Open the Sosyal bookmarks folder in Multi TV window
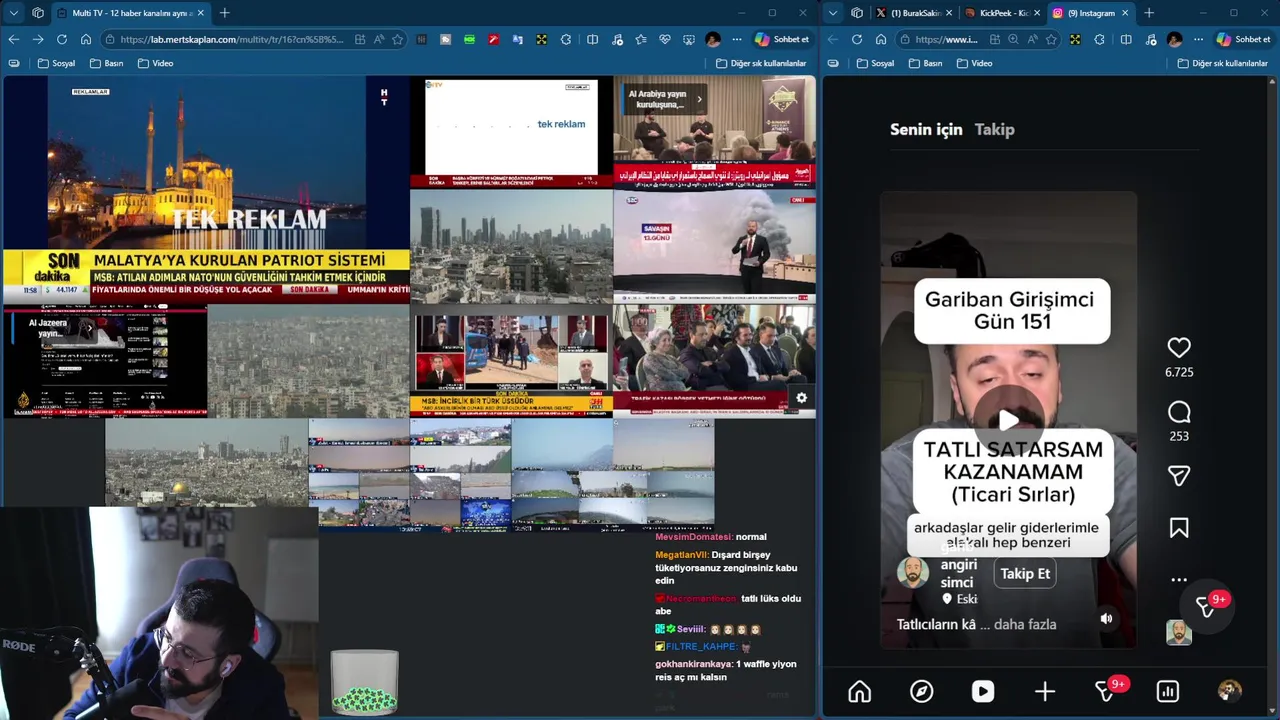The height and width of the screenshot is (720, 1280). (x=56, y=63)
